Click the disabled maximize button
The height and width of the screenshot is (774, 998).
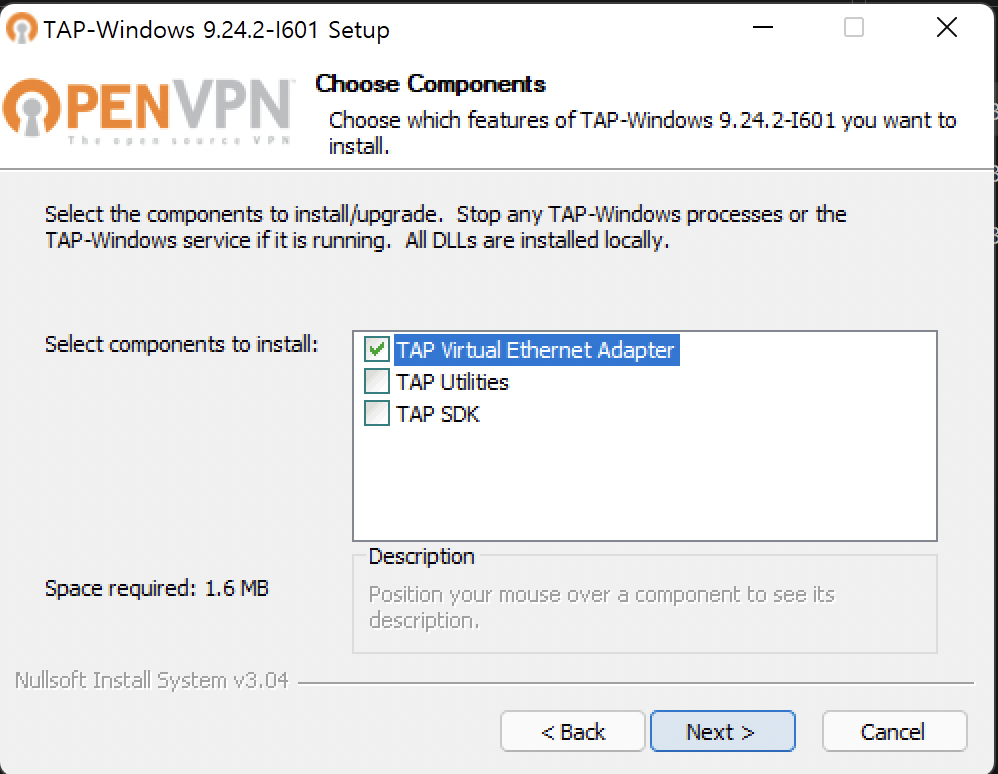click(x=854, y=27)
